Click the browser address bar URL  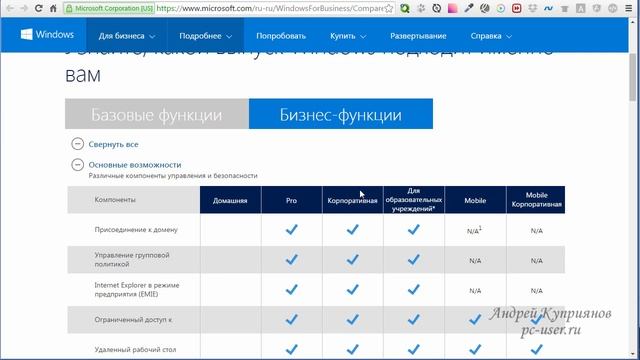[269, 8]
